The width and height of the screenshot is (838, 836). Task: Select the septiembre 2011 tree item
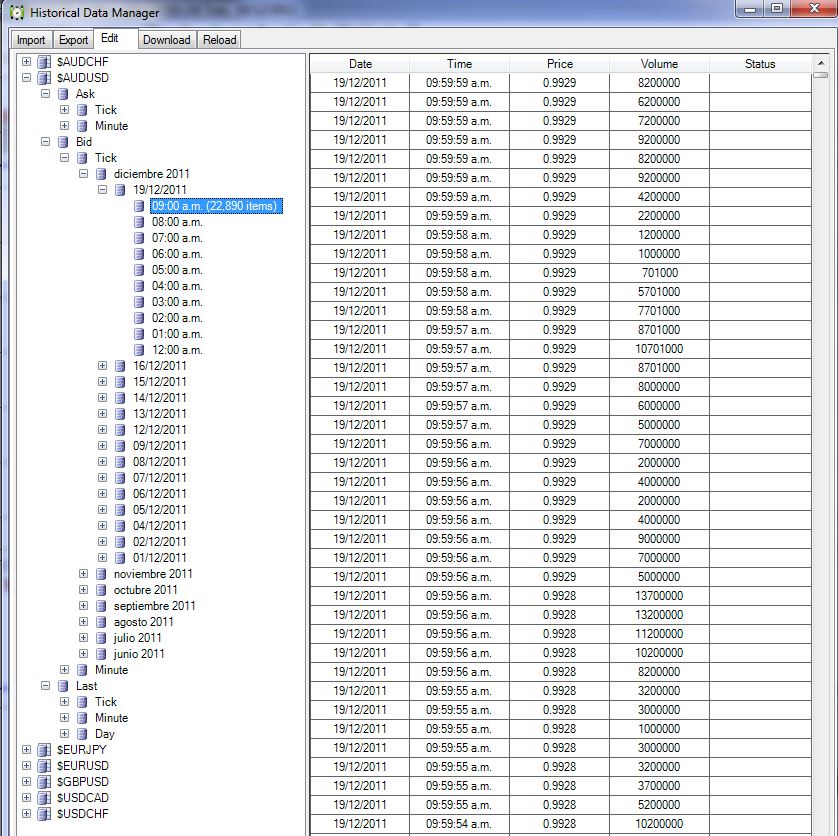(154, 606)
